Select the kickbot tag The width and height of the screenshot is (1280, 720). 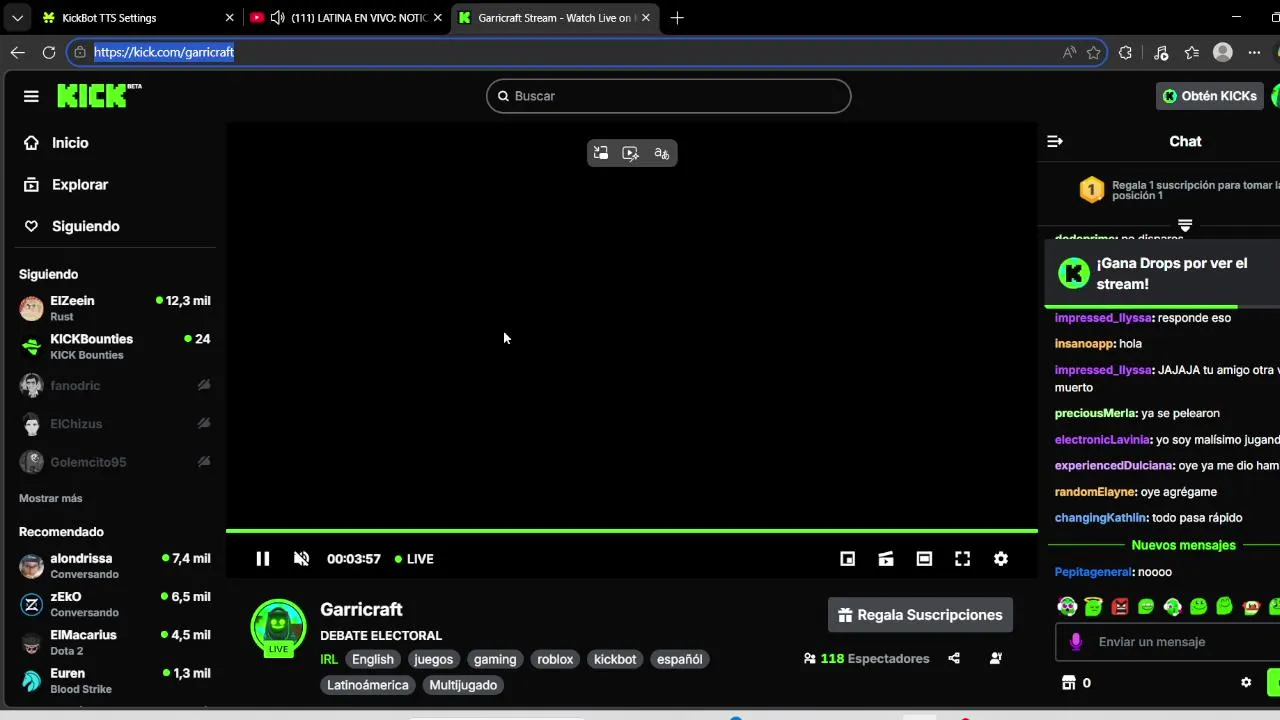pos(615,659)
